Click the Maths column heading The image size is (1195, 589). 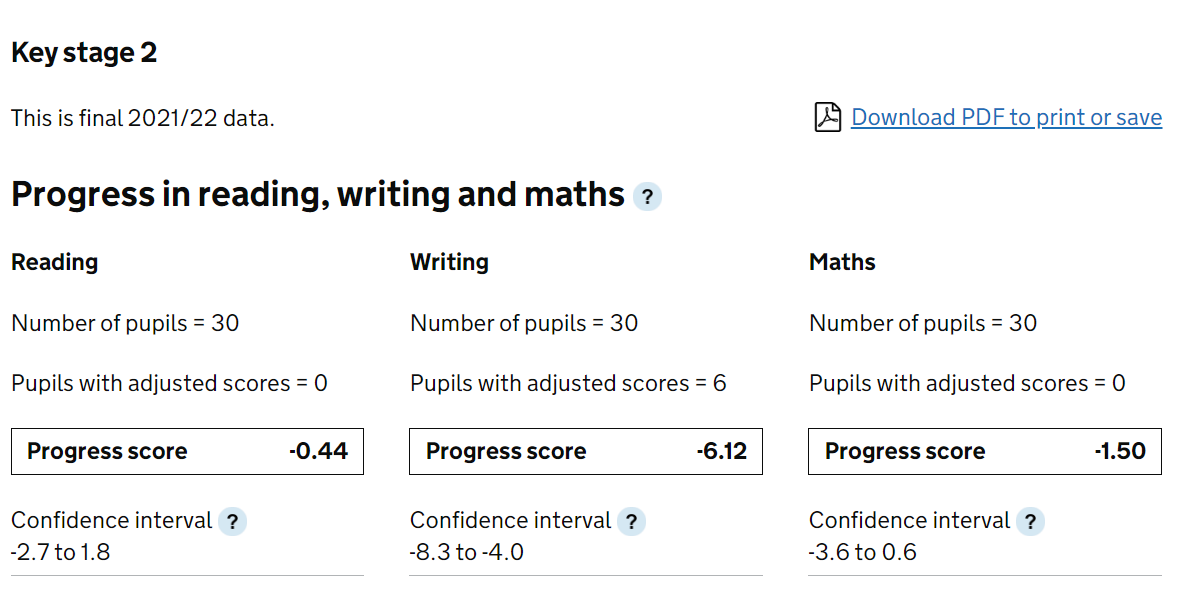click(x=842, y=262)
